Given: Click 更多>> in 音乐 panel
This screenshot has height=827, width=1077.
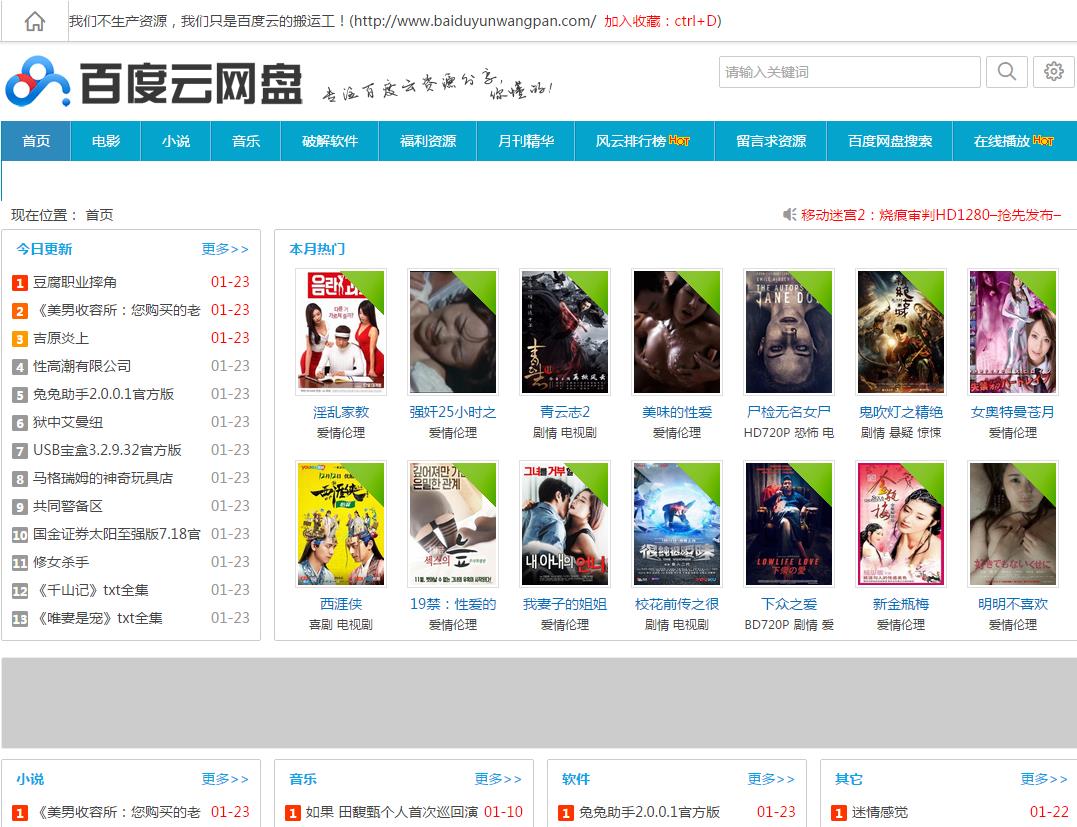Looking at the screenshot, I should 498,779.
